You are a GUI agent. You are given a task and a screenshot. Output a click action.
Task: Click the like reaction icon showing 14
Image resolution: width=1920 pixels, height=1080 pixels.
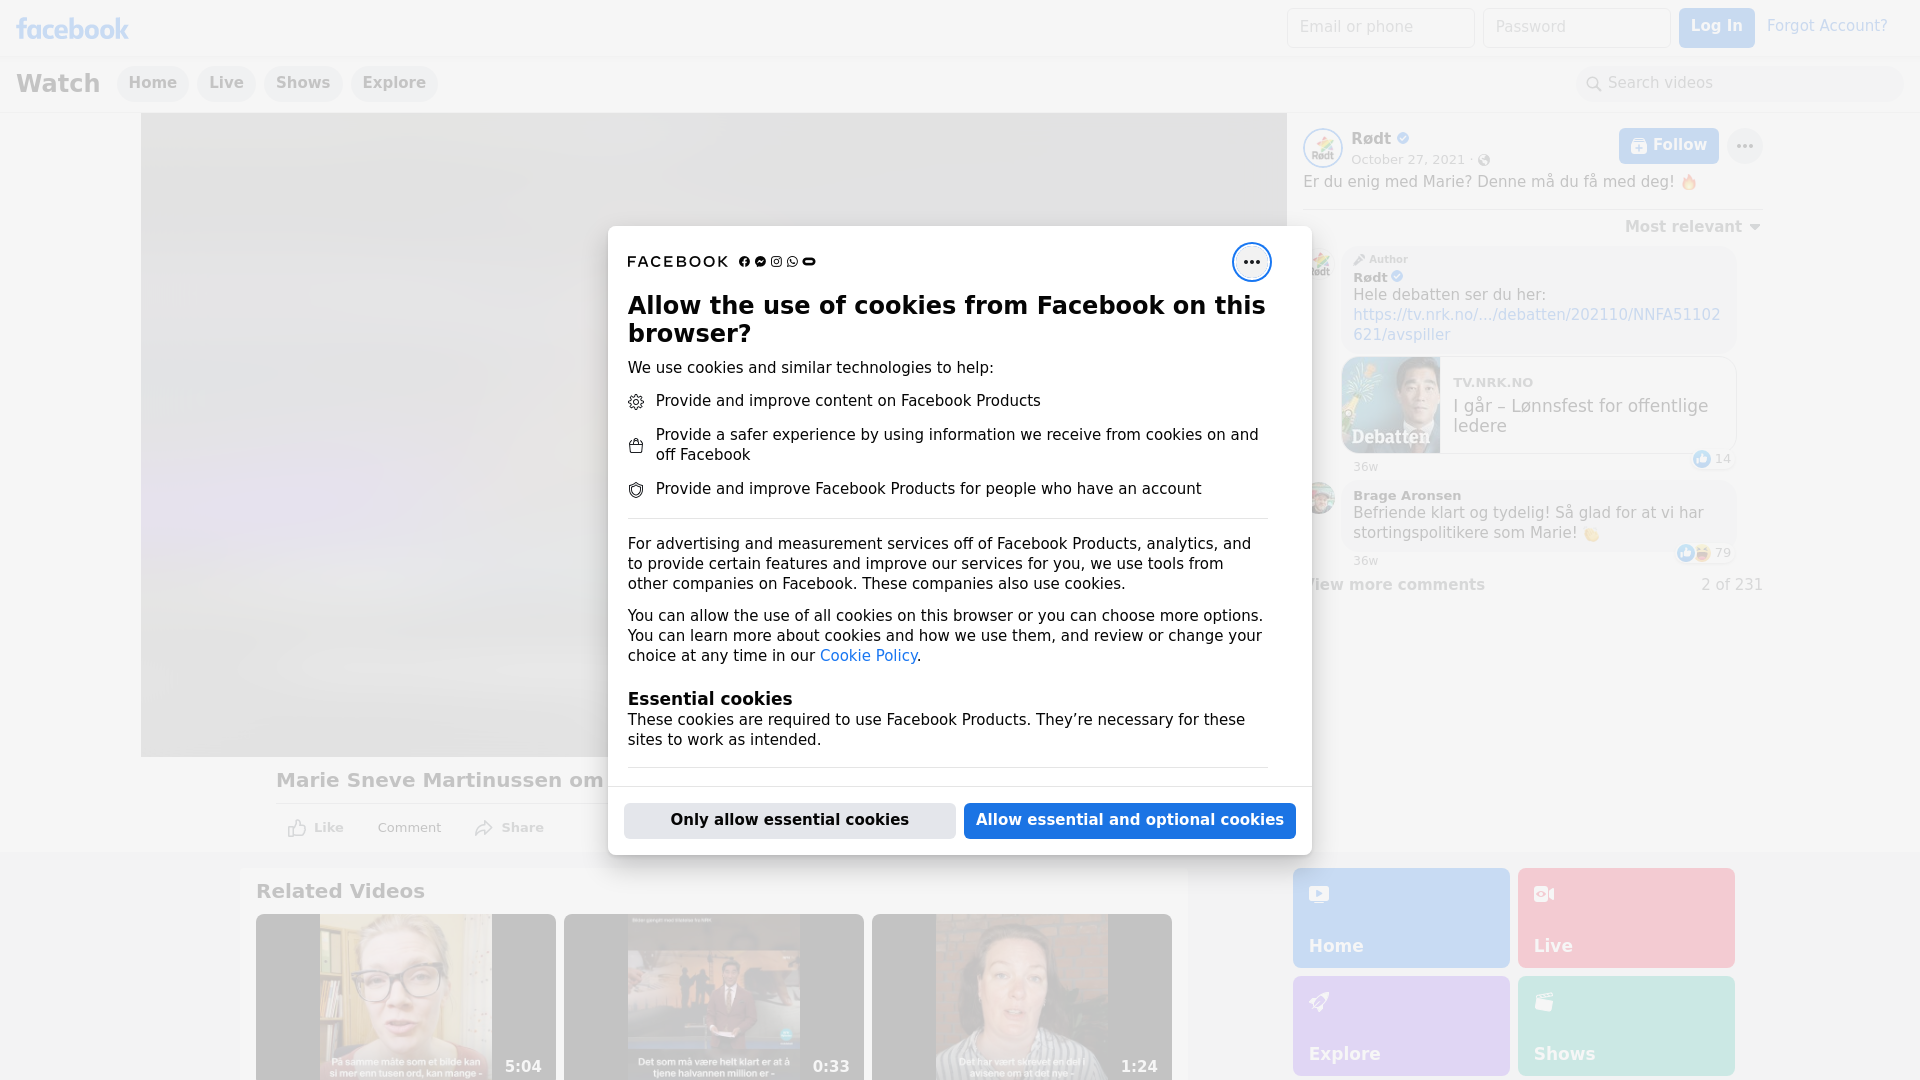[x=1701, y=459]
